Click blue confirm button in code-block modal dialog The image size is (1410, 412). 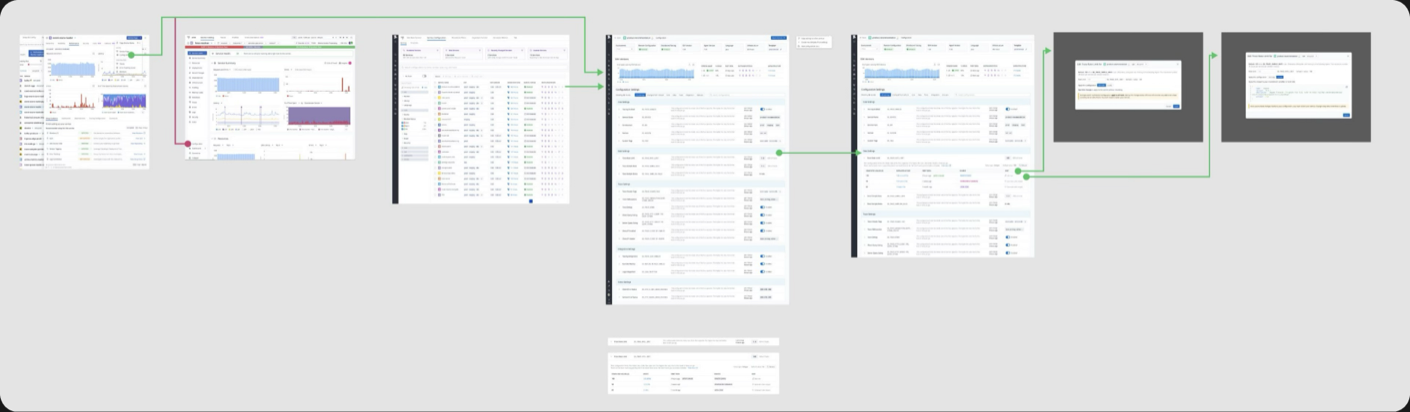[1346, 115]
